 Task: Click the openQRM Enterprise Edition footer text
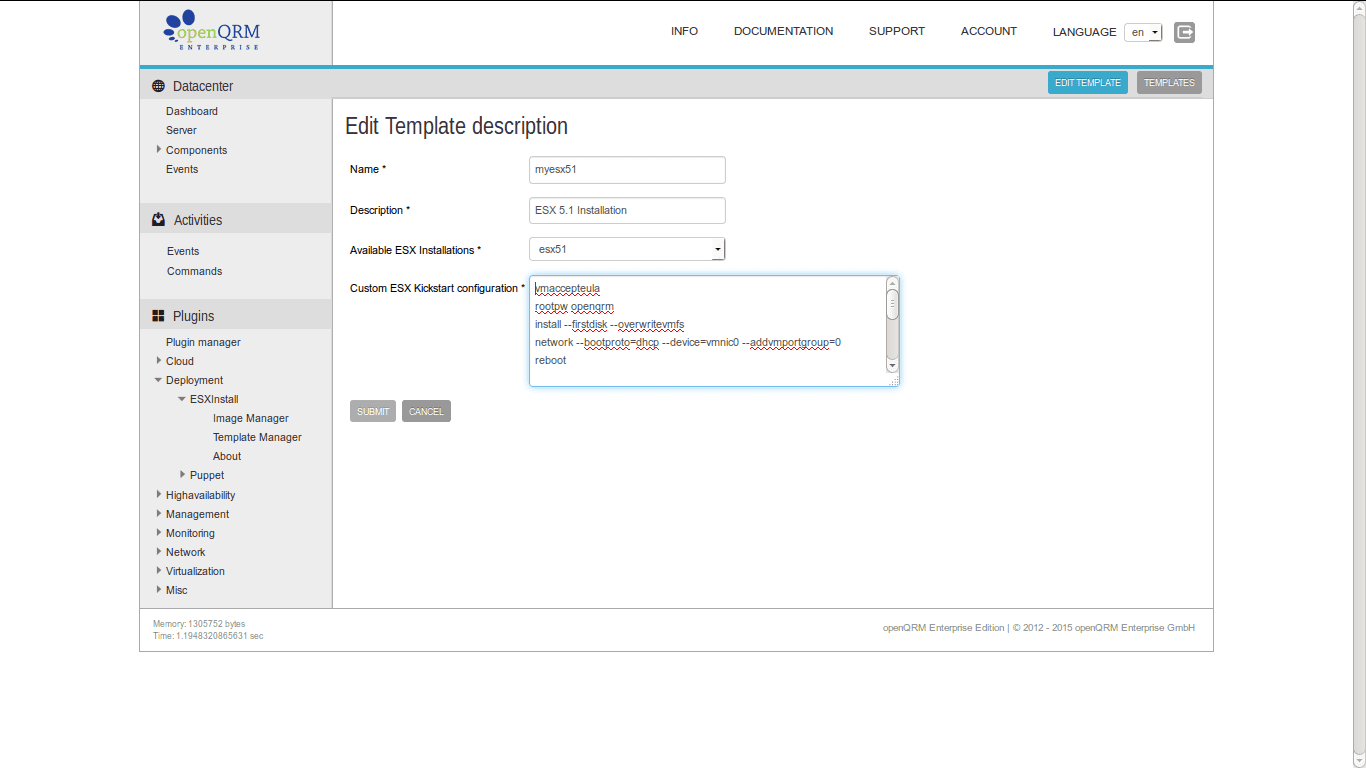point(1039,628)
